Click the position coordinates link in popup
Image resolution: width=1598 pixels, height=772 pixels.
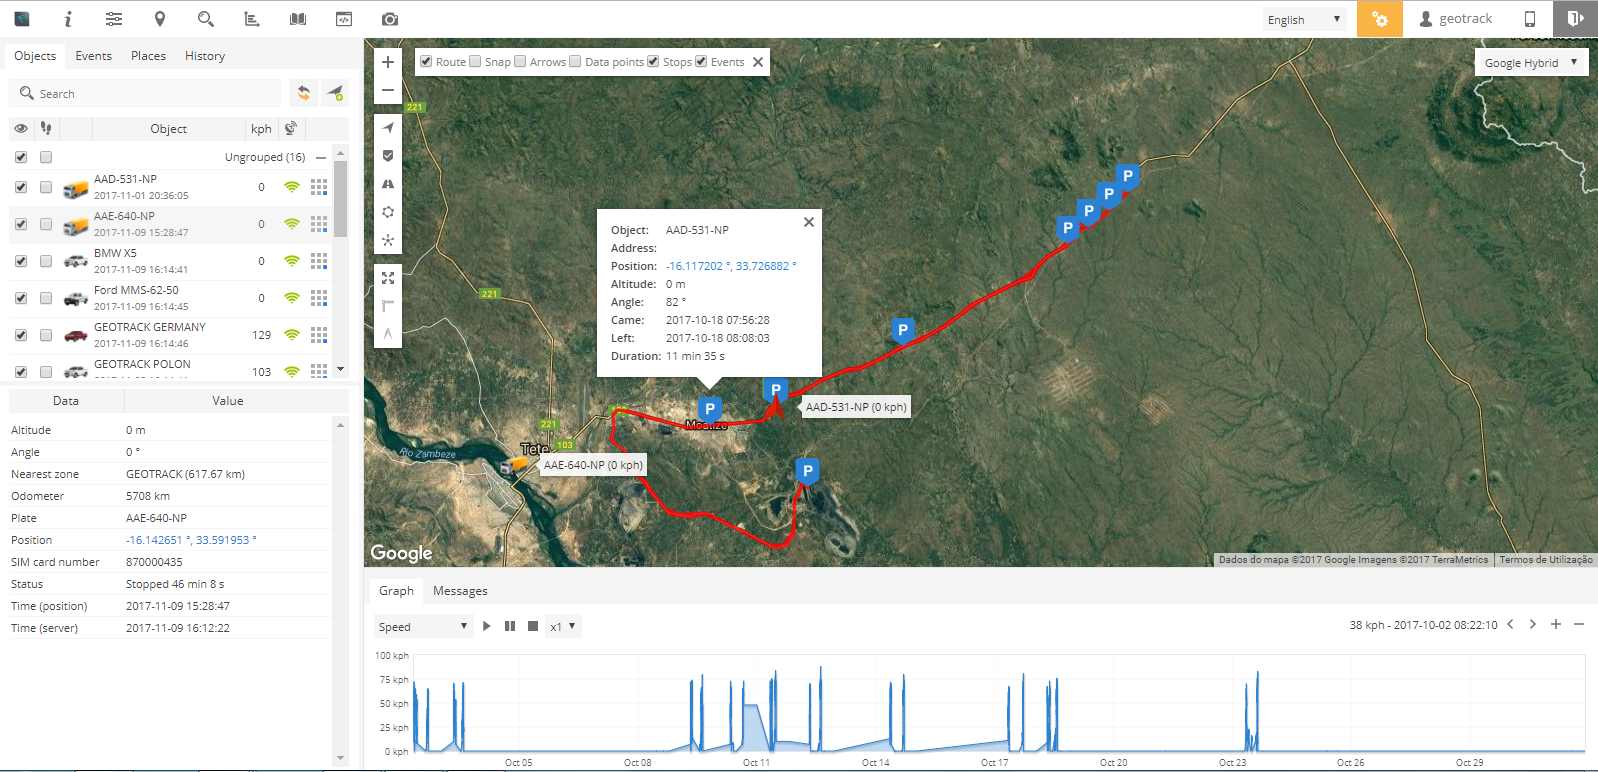pos(730,266)
